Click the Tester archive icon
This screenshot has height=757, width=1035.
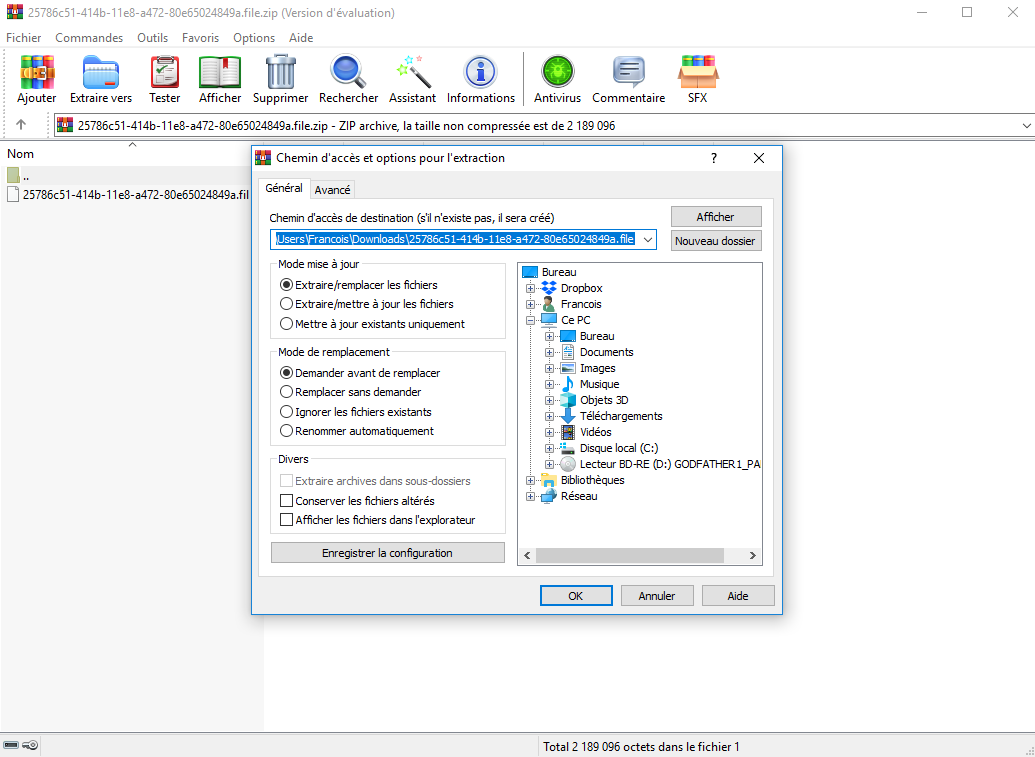pos(165,73)
